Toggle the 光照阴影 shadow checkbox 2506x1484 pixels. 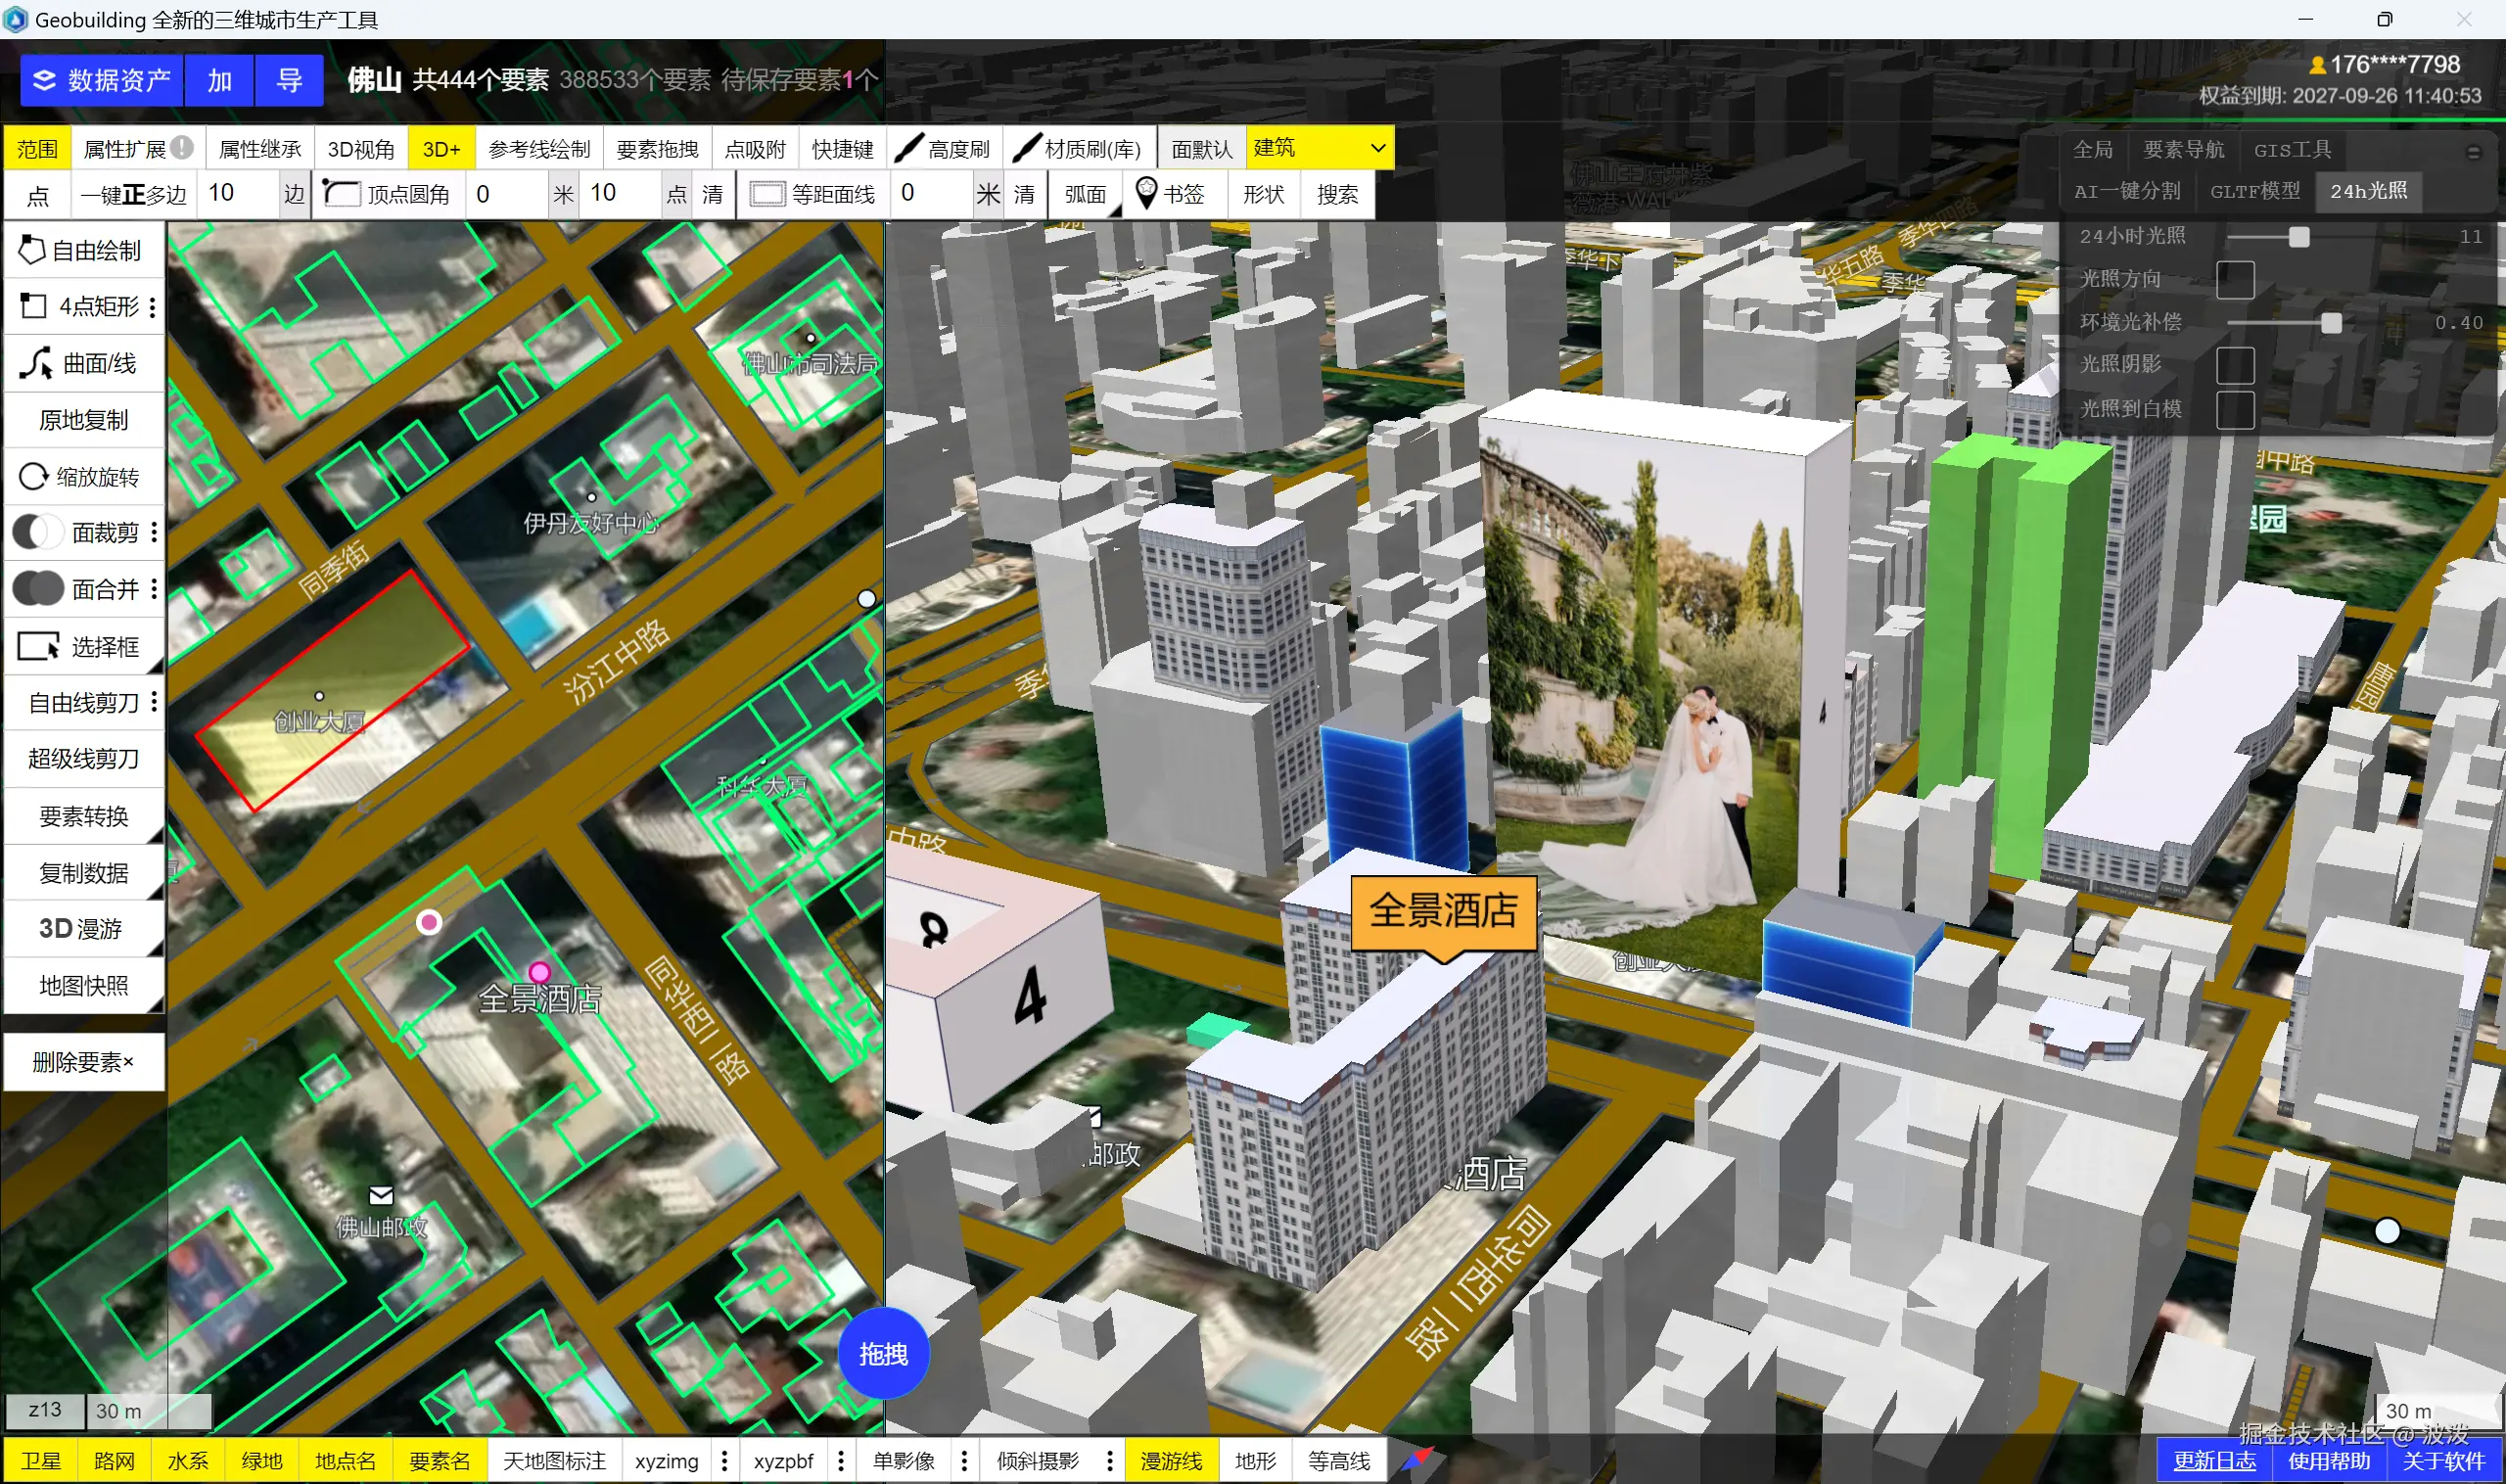pos(2234,365)
